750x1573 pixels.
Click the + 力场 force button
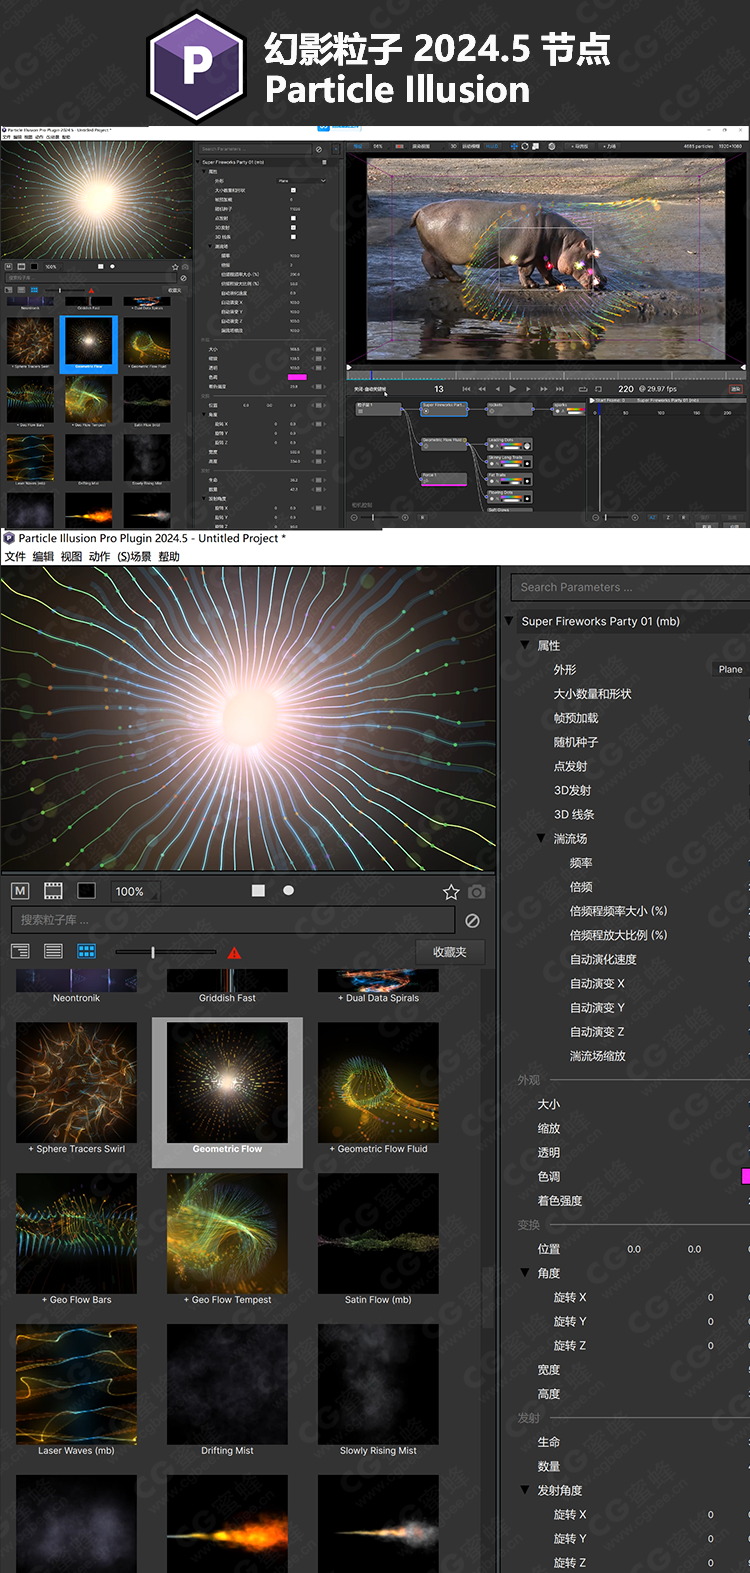(x=610, y=146)
